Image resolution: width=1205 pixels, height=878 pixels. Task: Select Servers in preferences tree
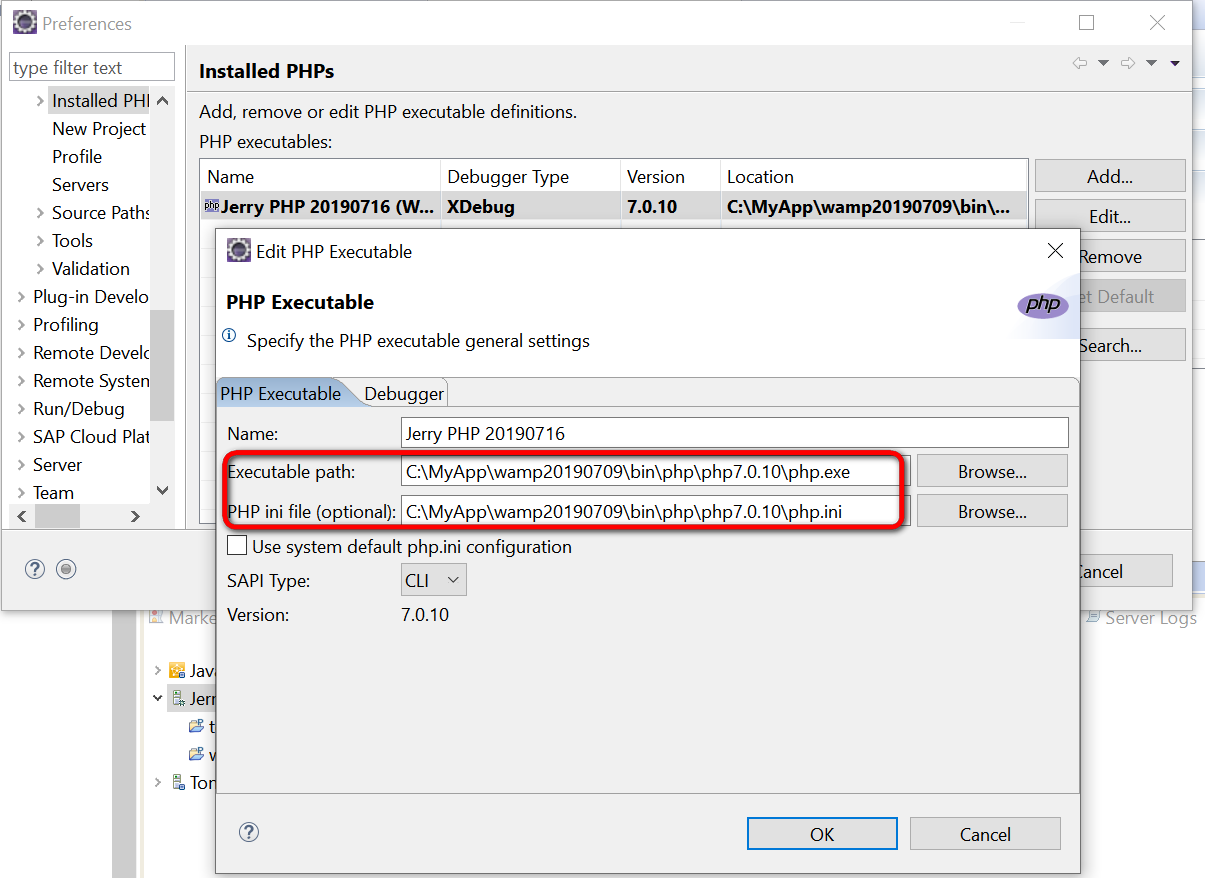(80, 185)
